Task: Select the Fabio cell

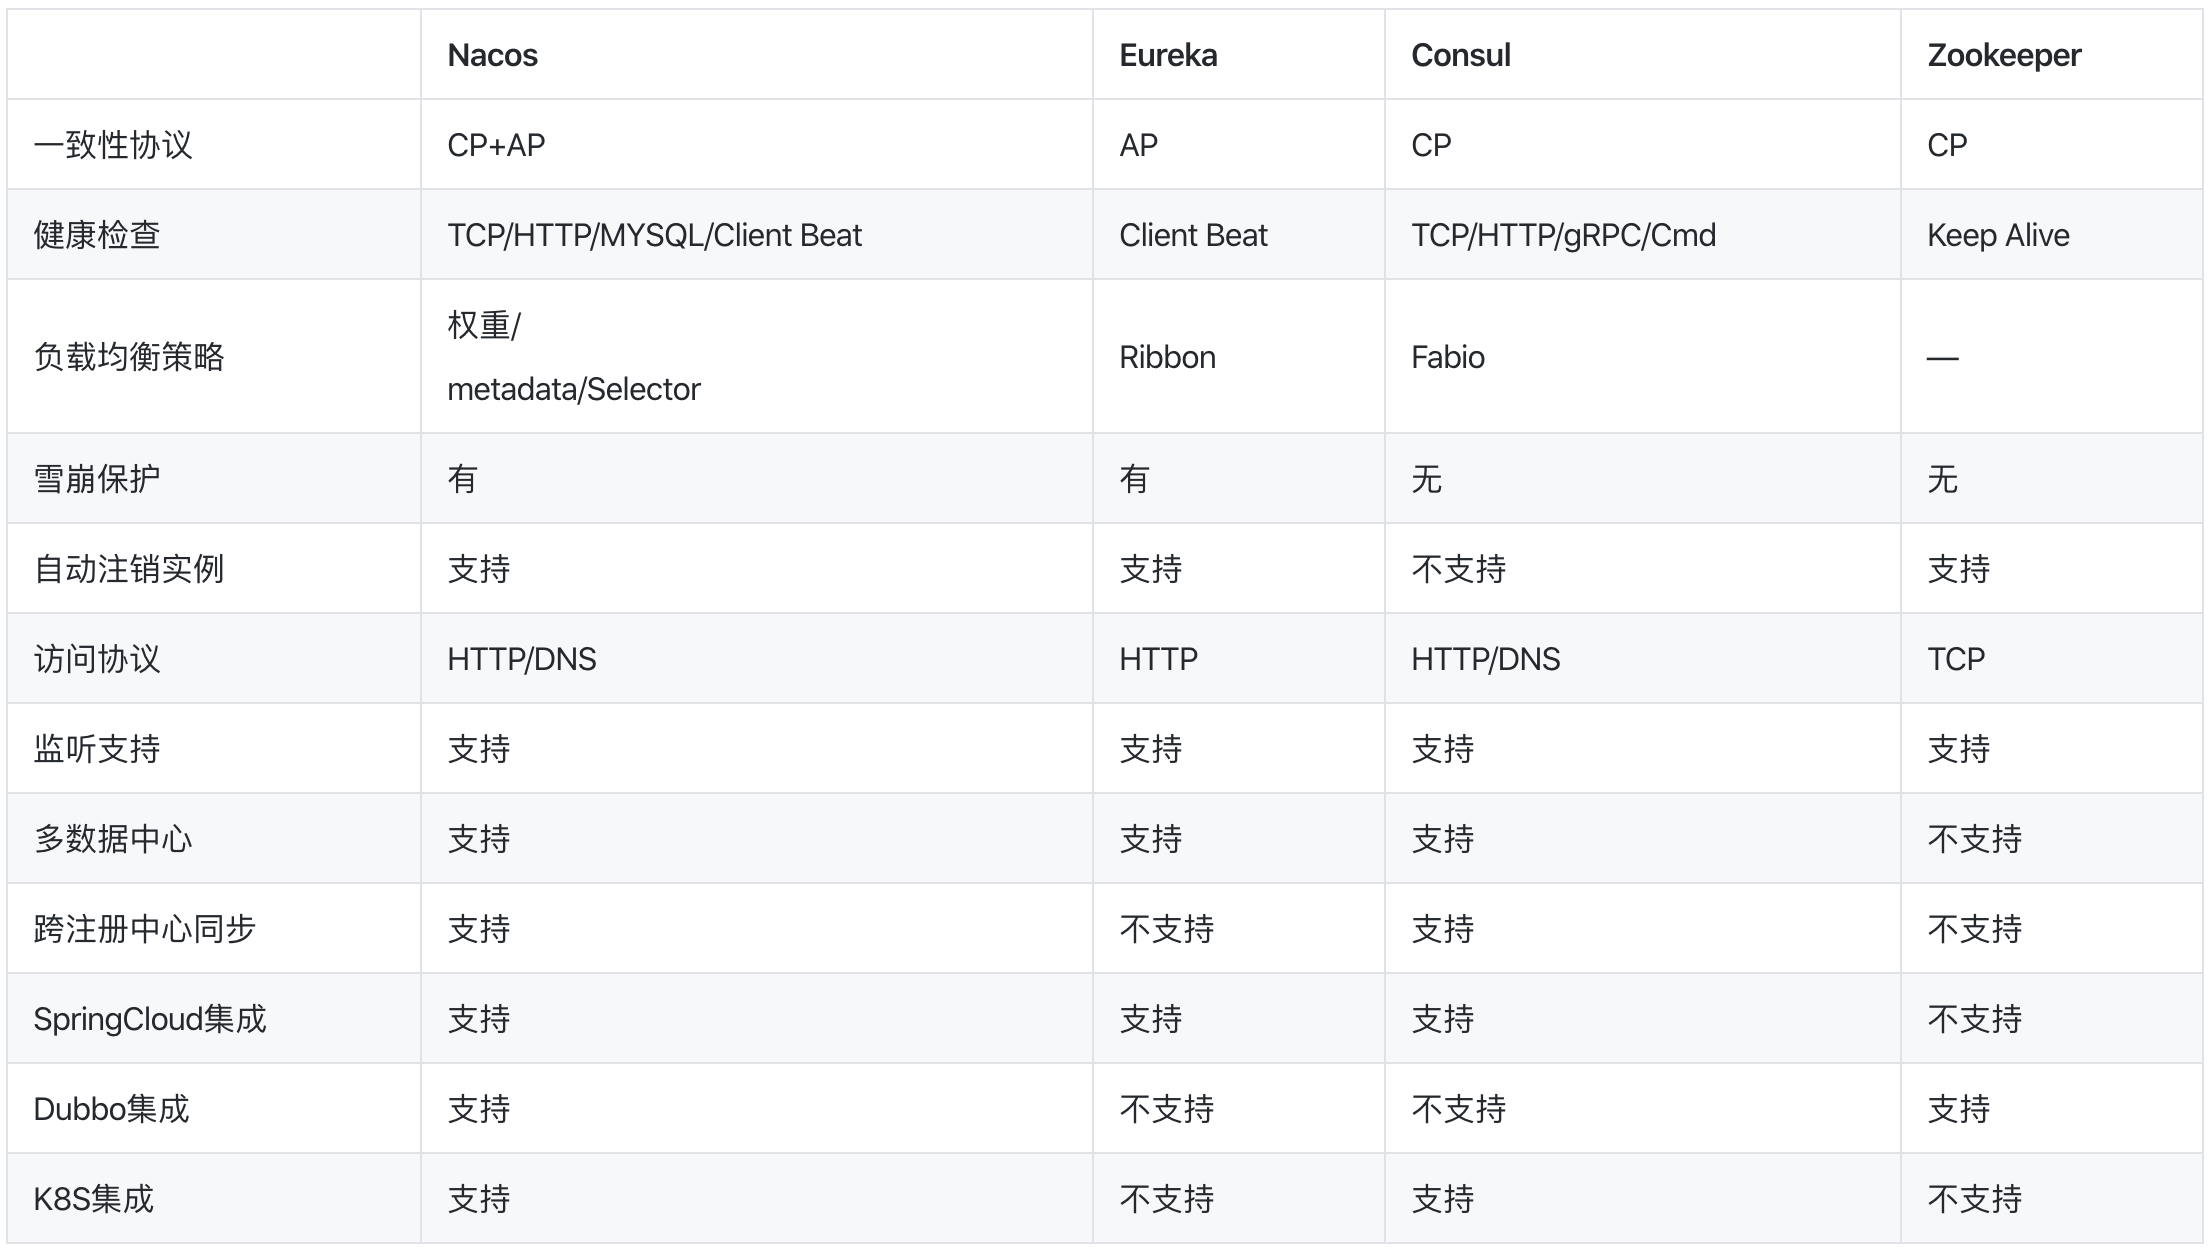Action: [x=1447, y=357]
